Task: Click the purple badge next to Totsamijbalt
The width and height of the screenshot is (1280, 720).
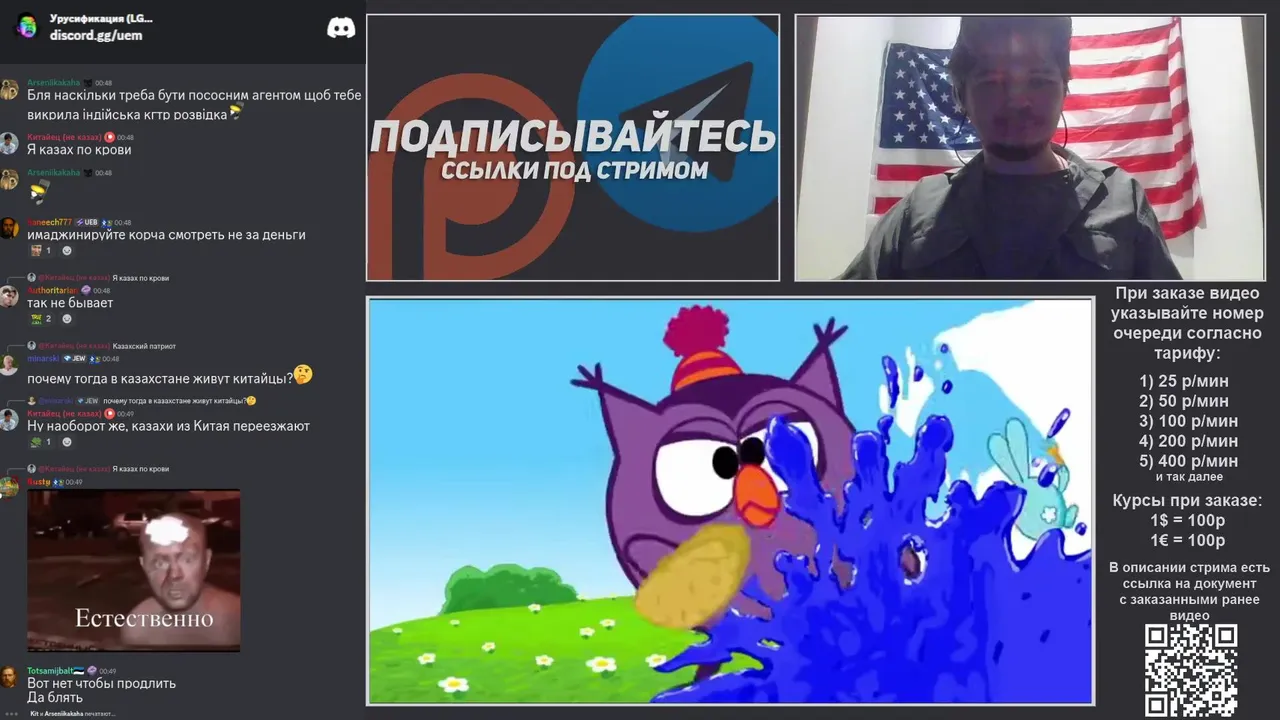Action: click(x=92, y=671)
